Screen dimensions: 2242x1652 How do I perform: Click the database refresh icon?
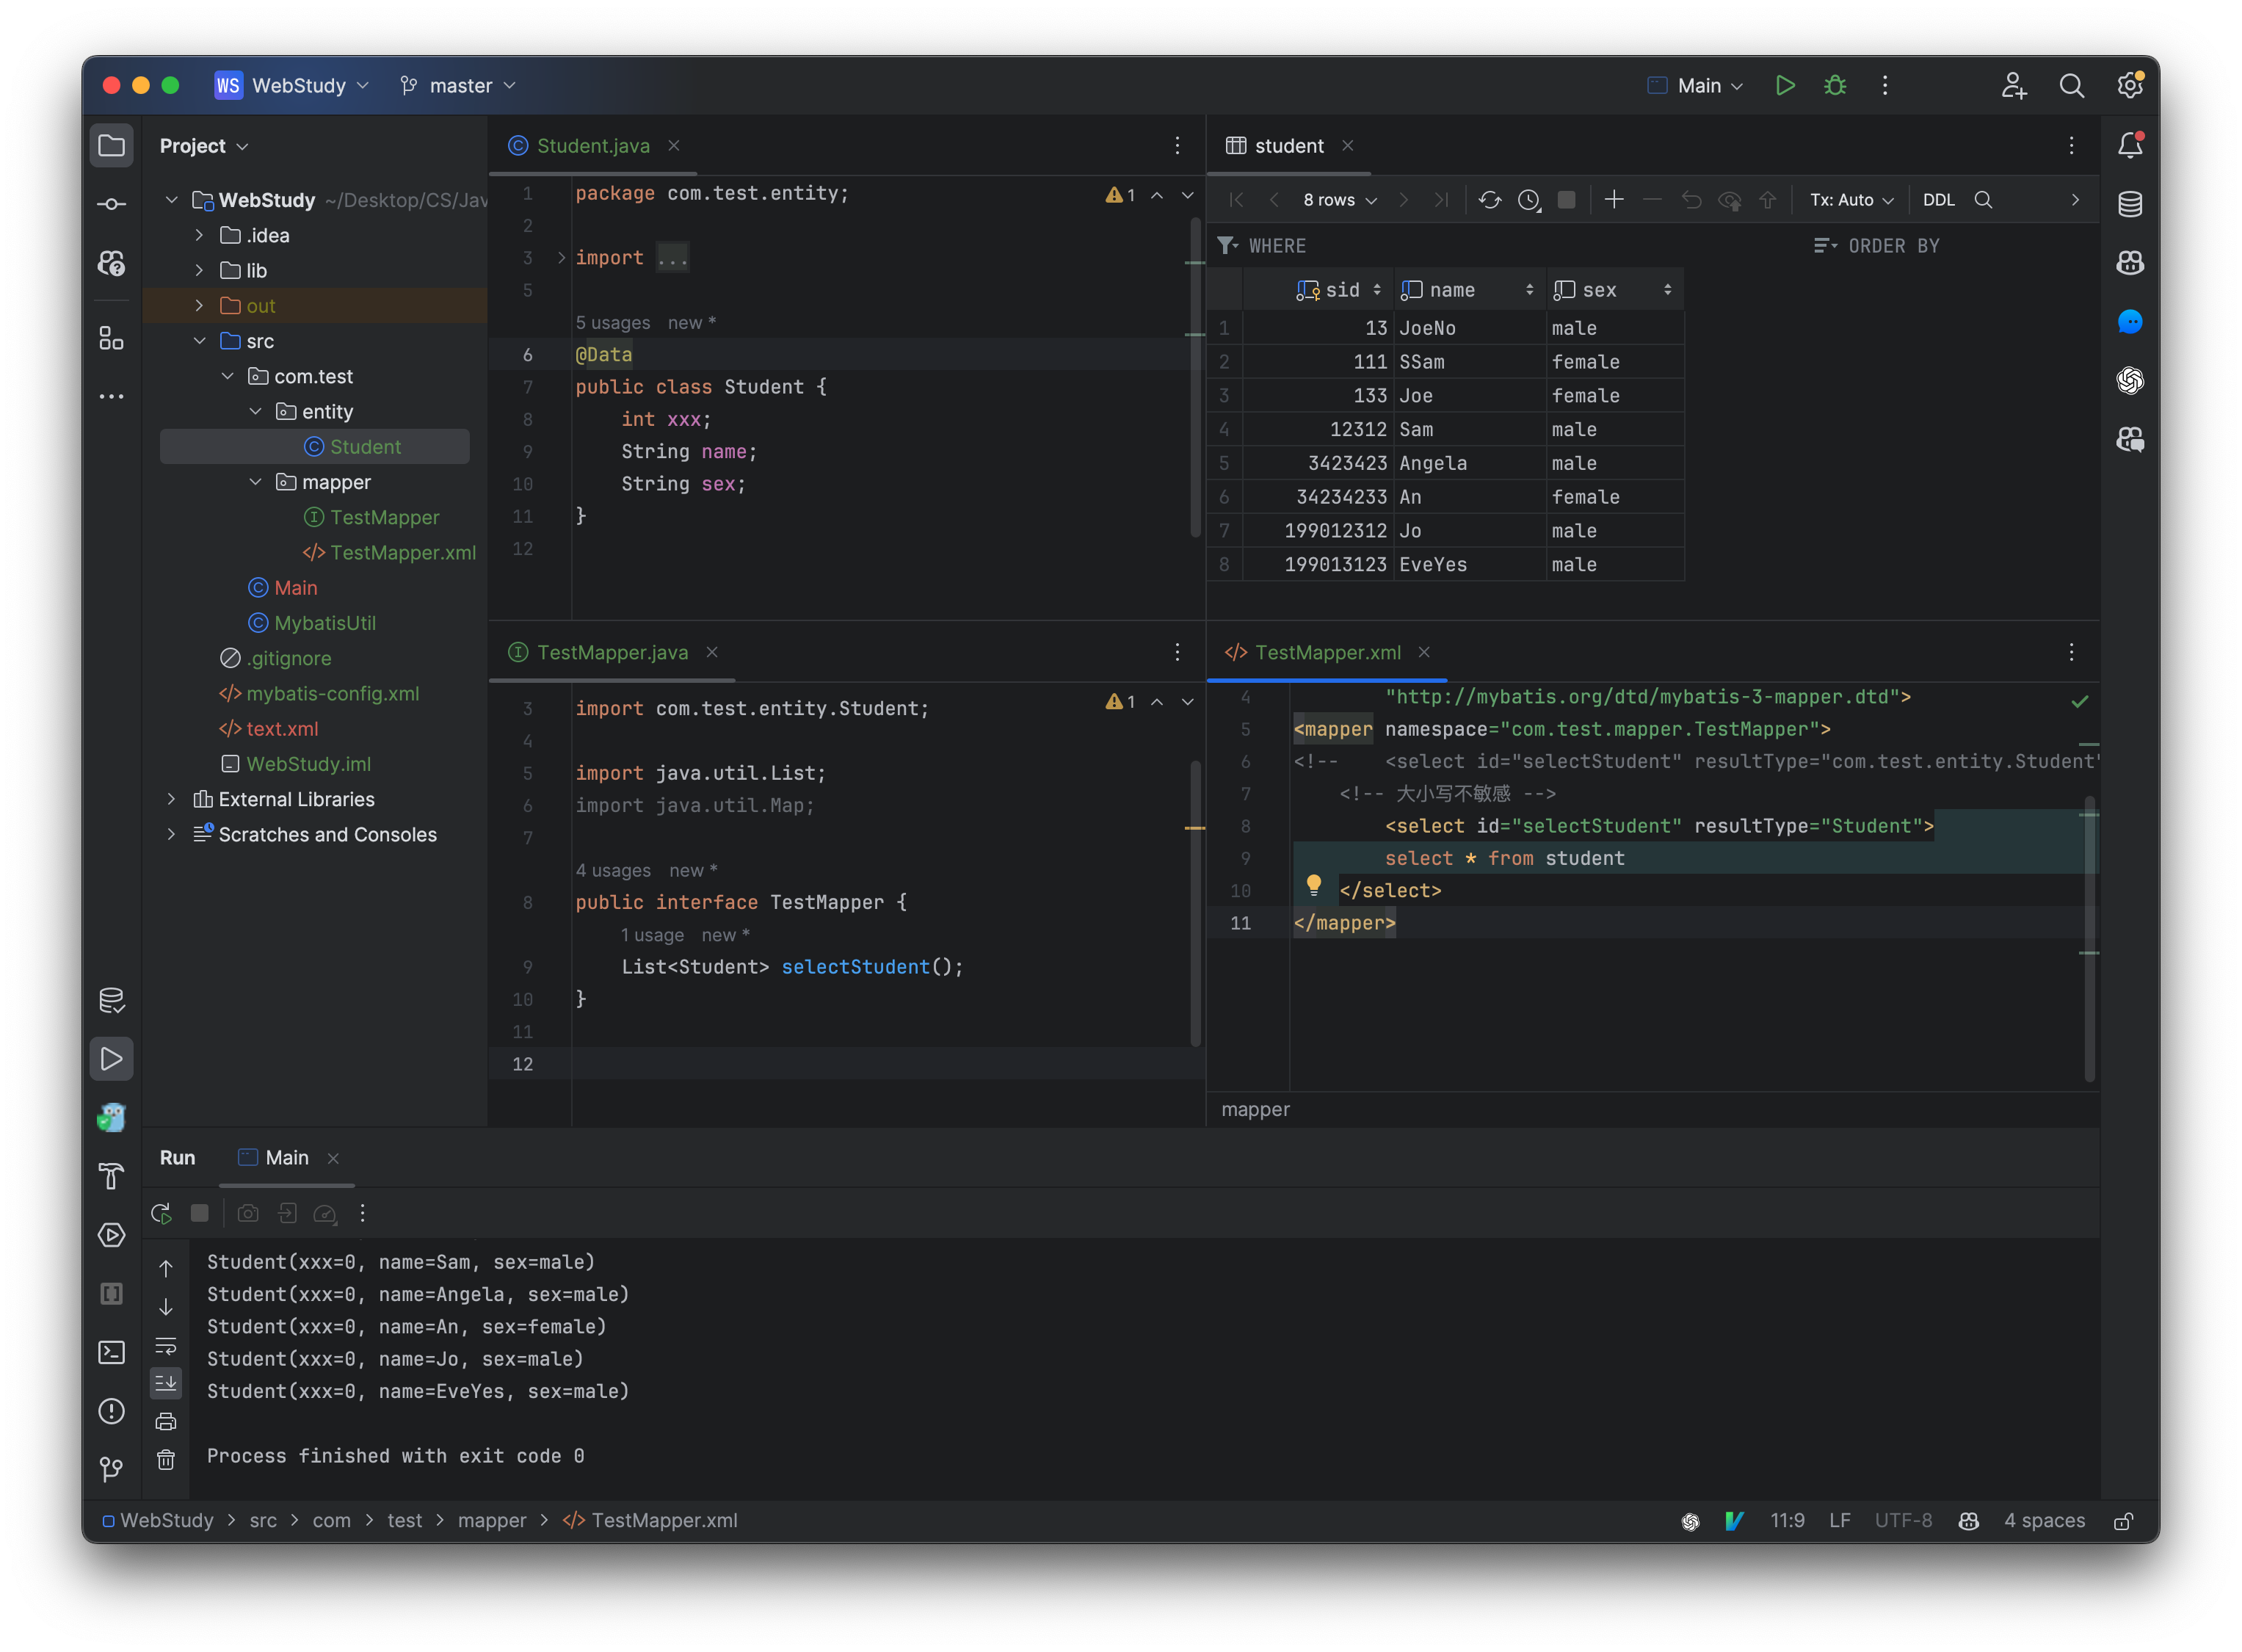(1487, 198)
